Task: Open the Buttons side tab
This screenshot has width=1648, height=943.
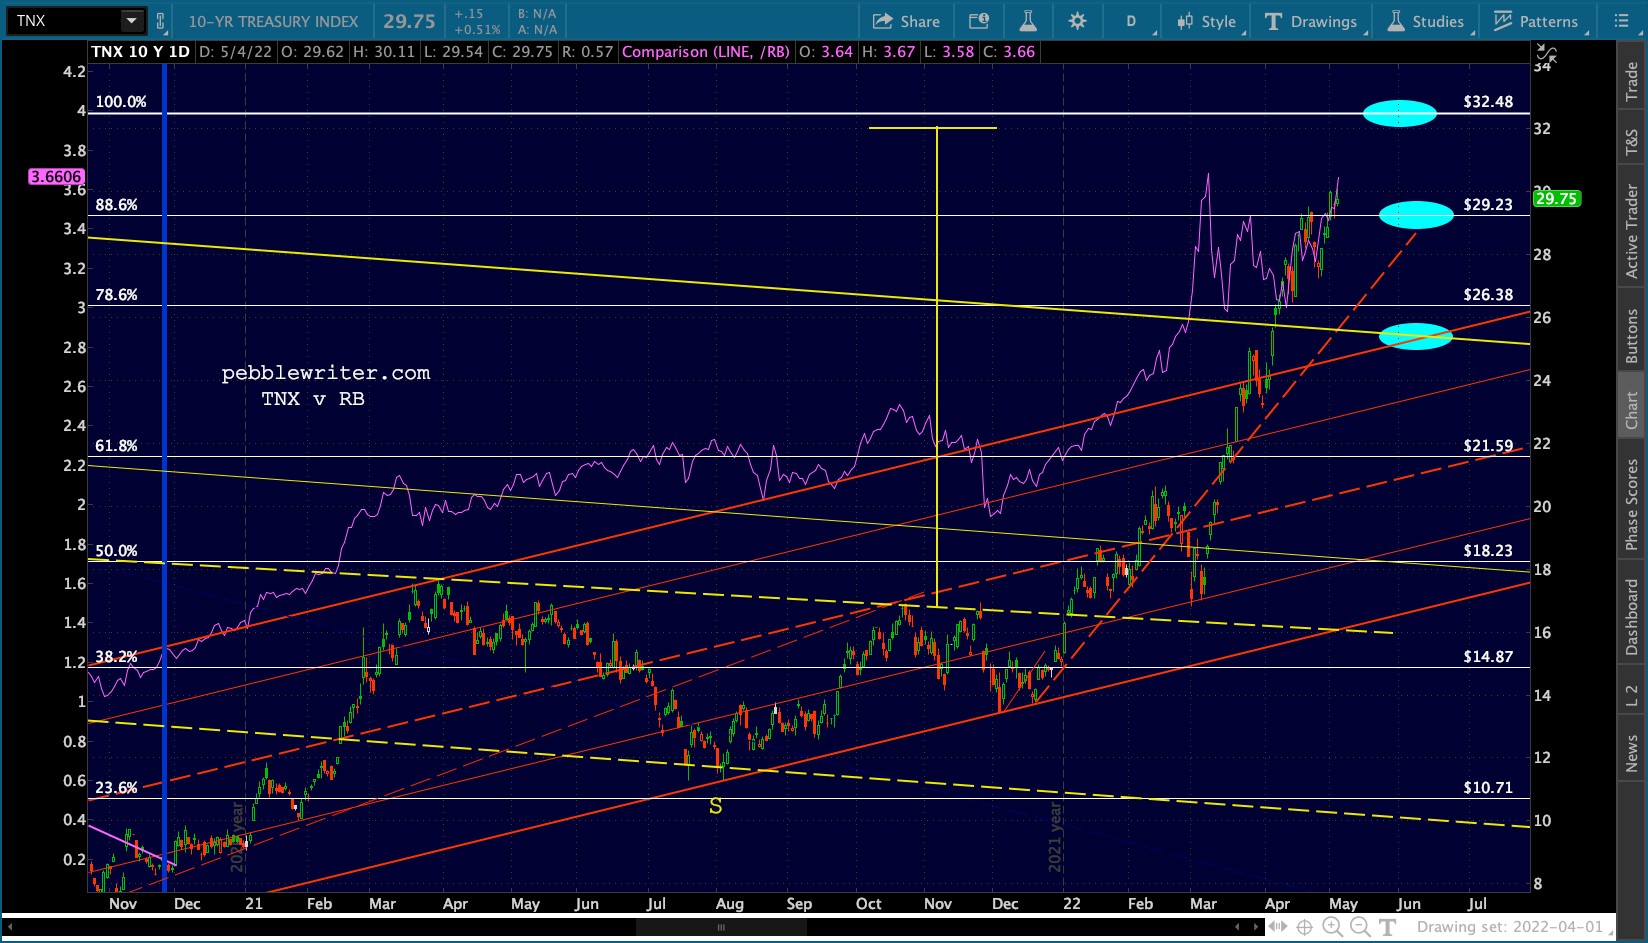Action: click(1632, 335)
